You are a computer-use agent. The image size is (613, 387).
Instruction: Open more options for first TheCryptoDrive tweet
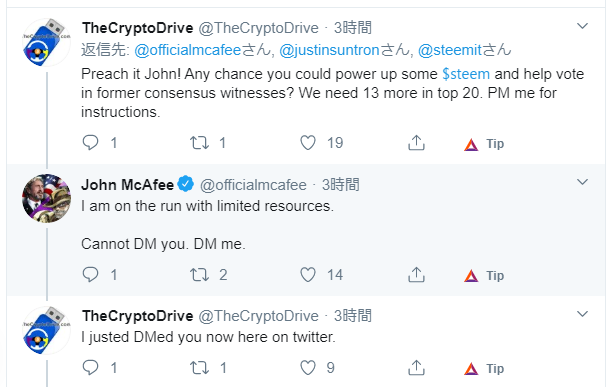point(583,26)
